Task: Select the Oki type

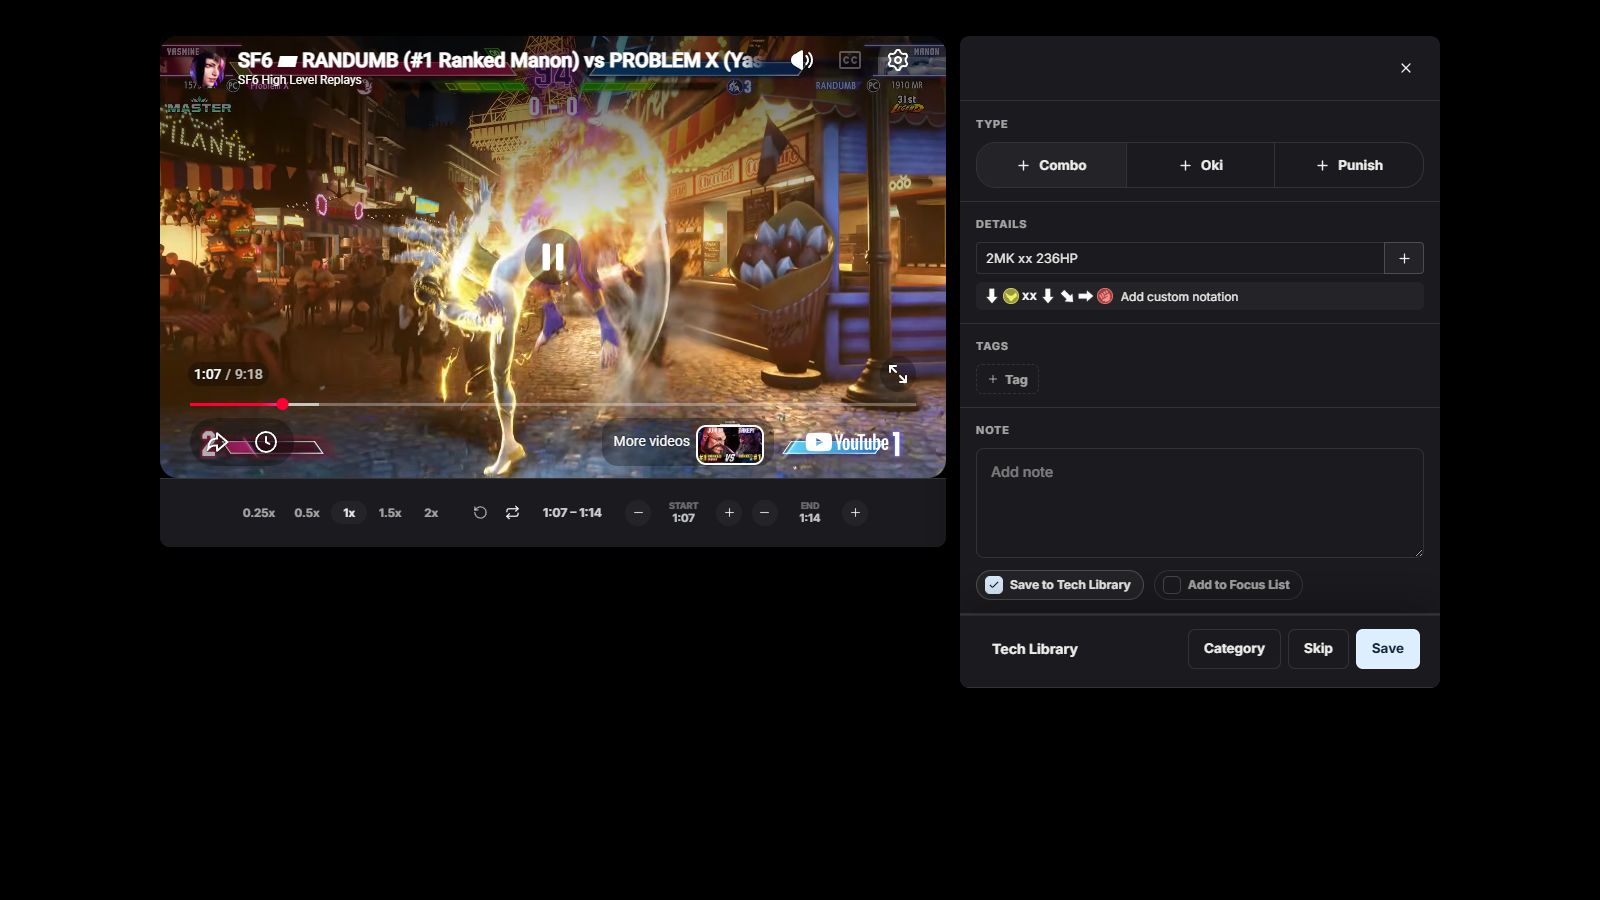Action: [1200, 165]
